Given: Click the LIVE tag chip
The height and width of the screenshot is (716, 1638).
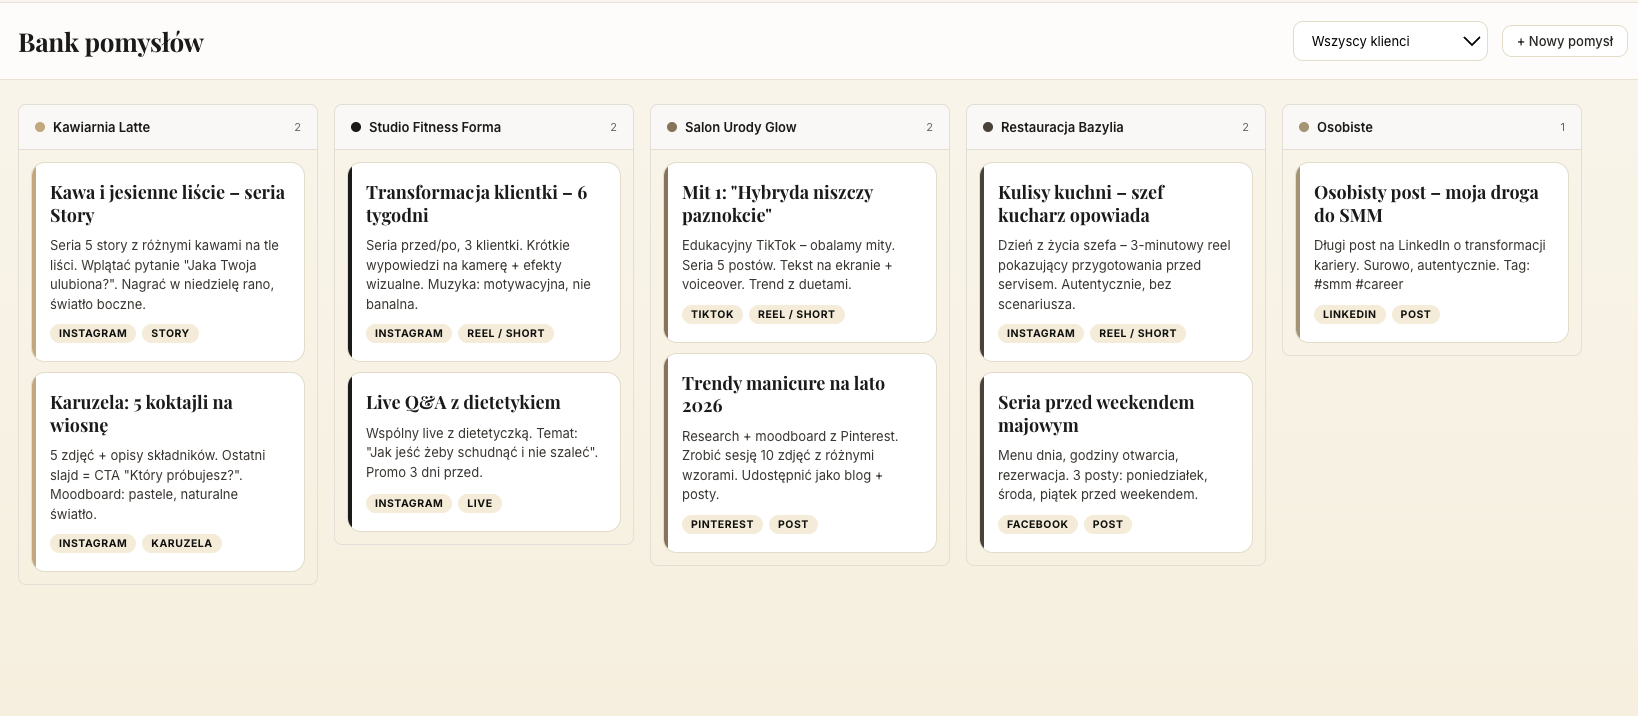Looking at the screenshot, I should point(479,504).
